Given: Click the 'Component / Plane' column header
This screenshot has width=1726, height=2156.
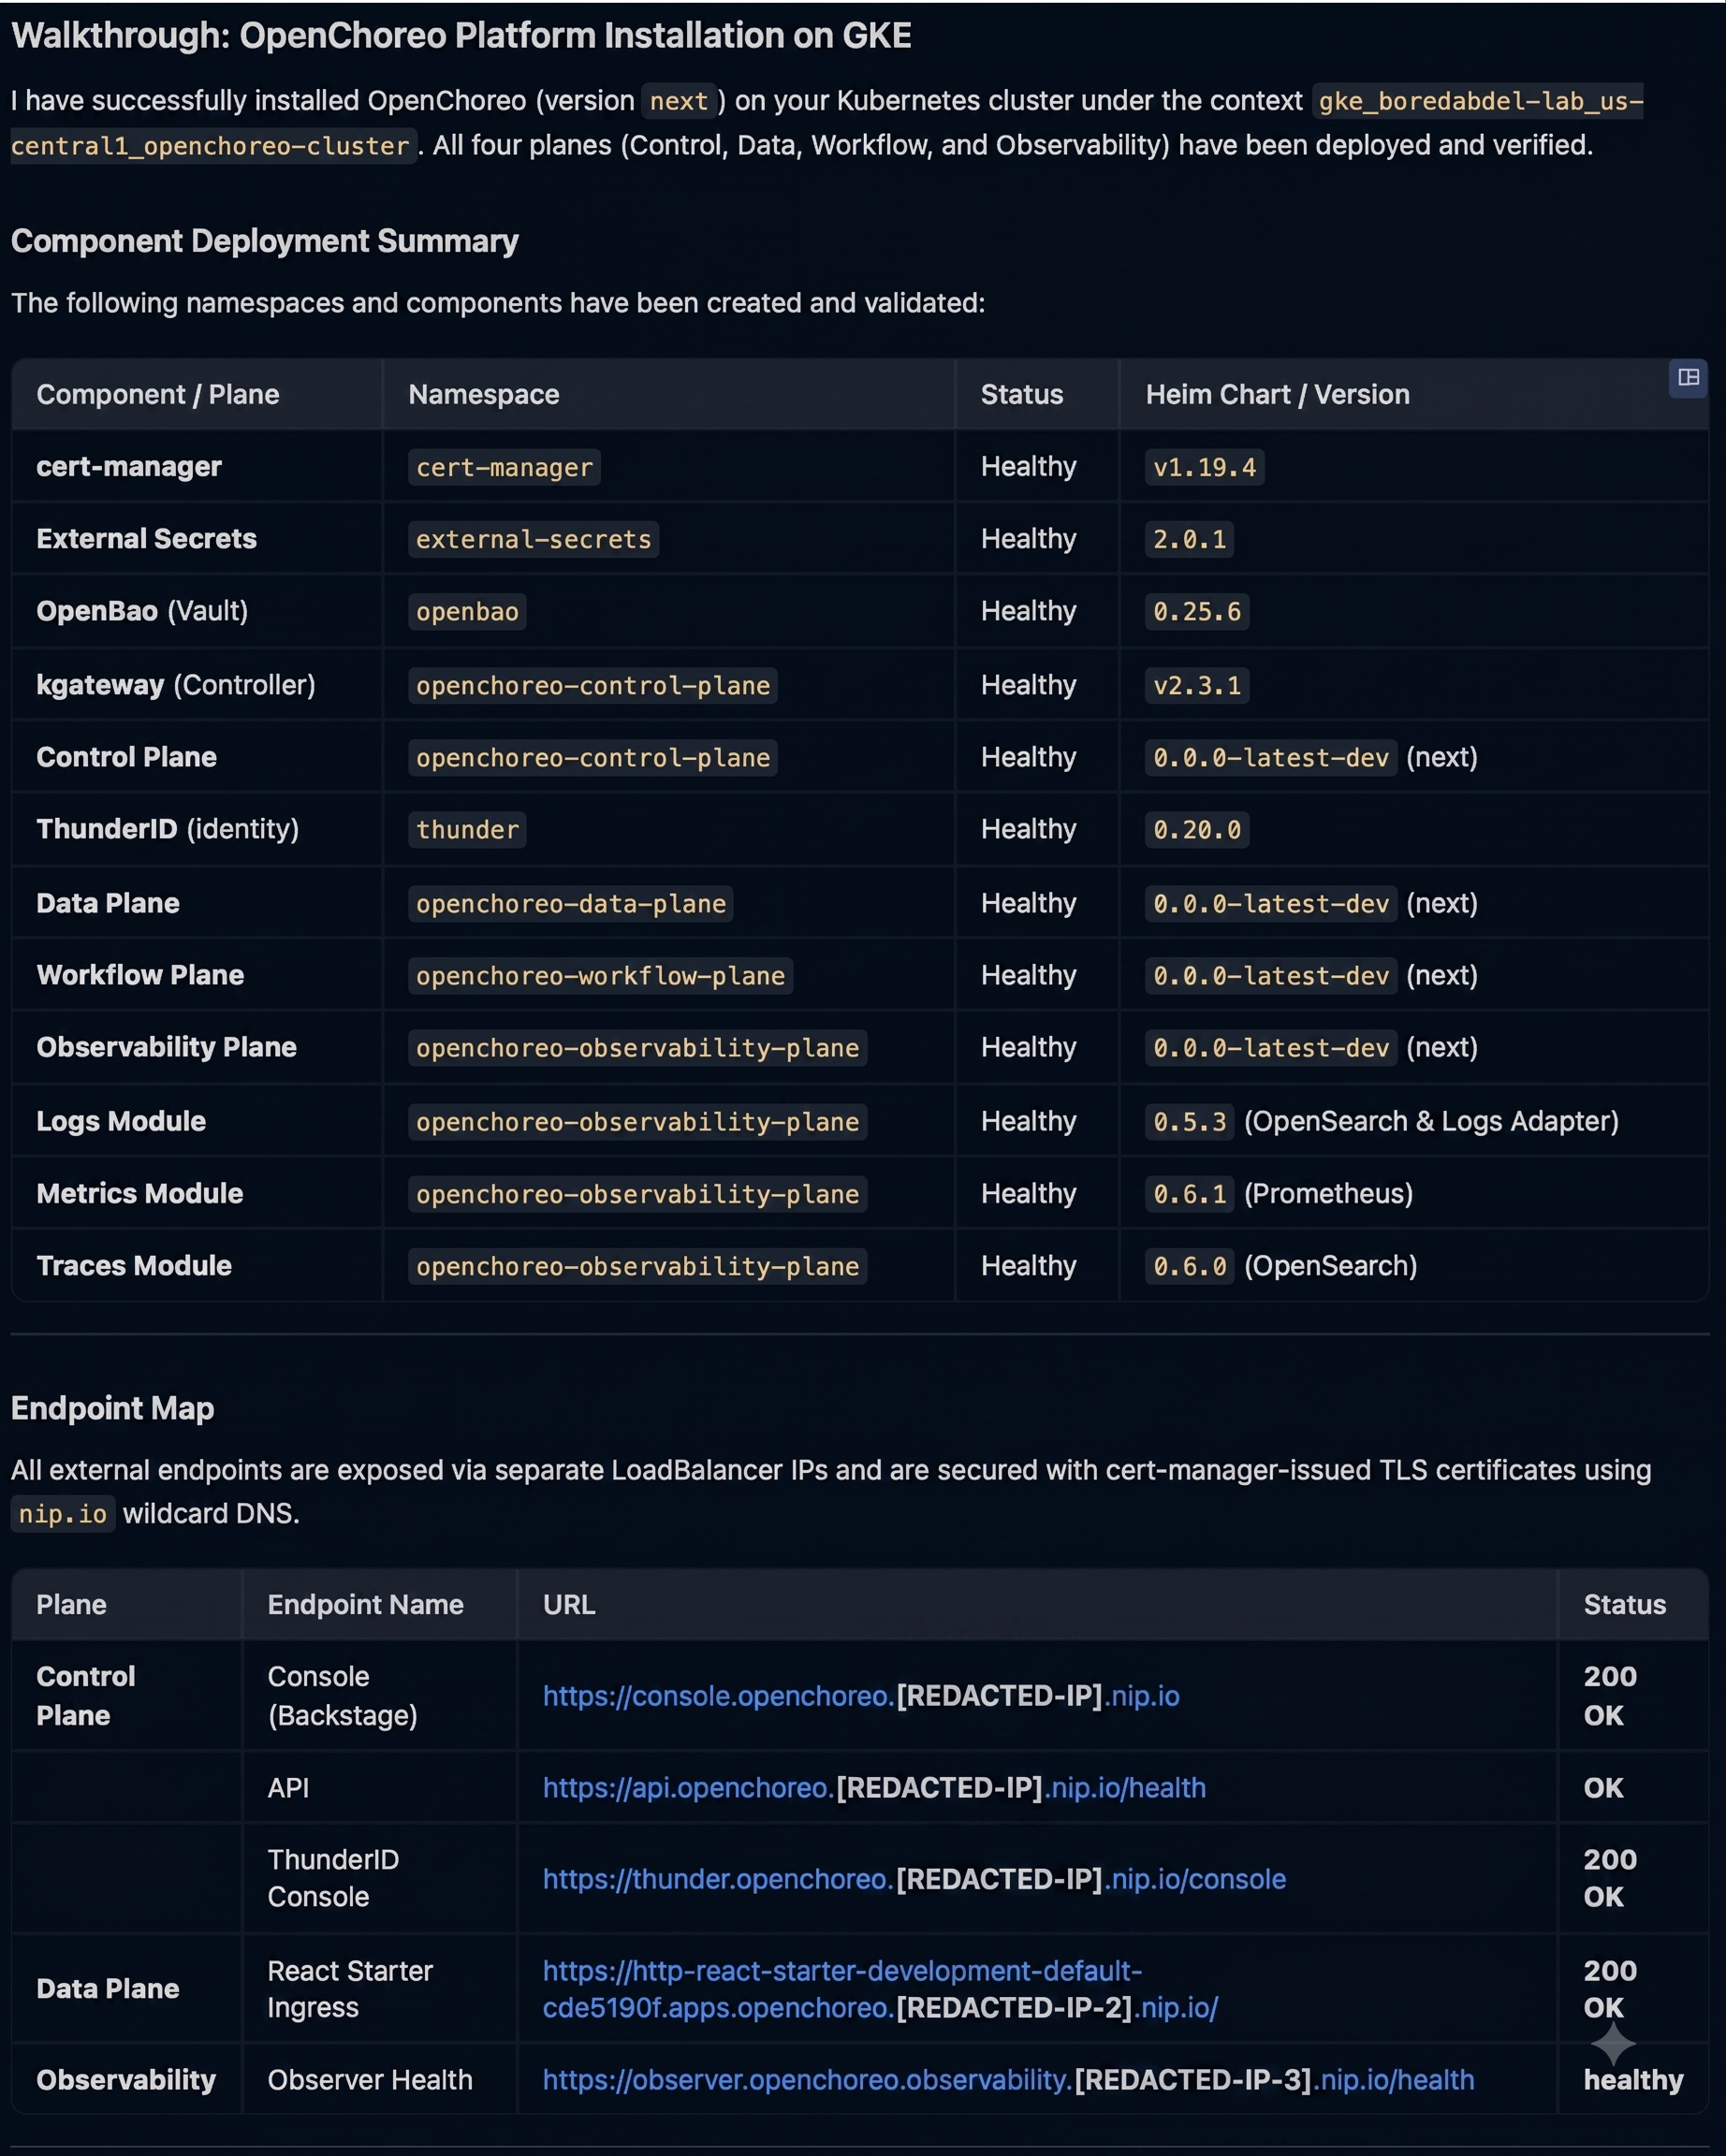Looking at the screenshot, I should [x=158, y=395].
